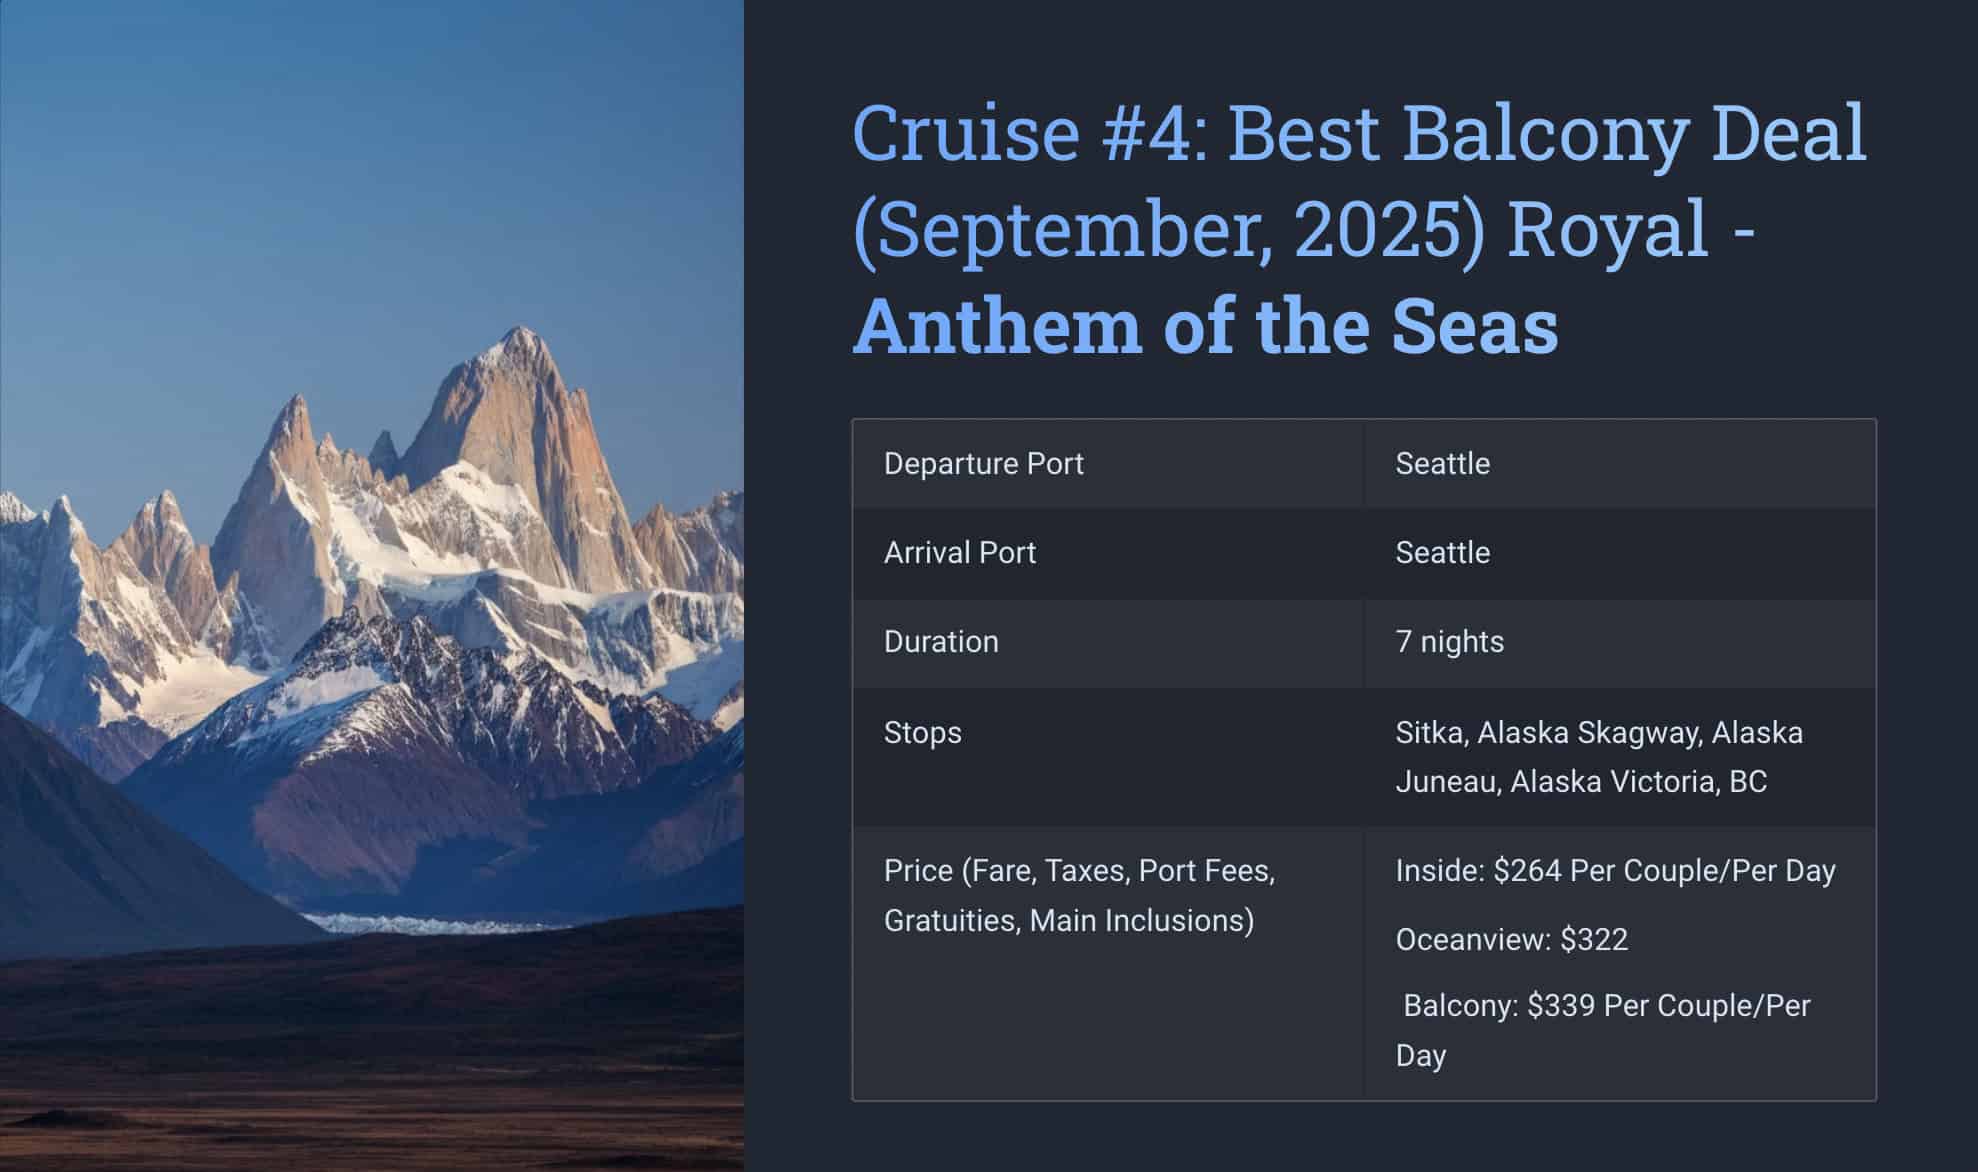The height and width of the screenshot is (1172, 1978).
Task: Click the "Gratuities, Main Inclusions)" text line
Action: (1068, 921)
